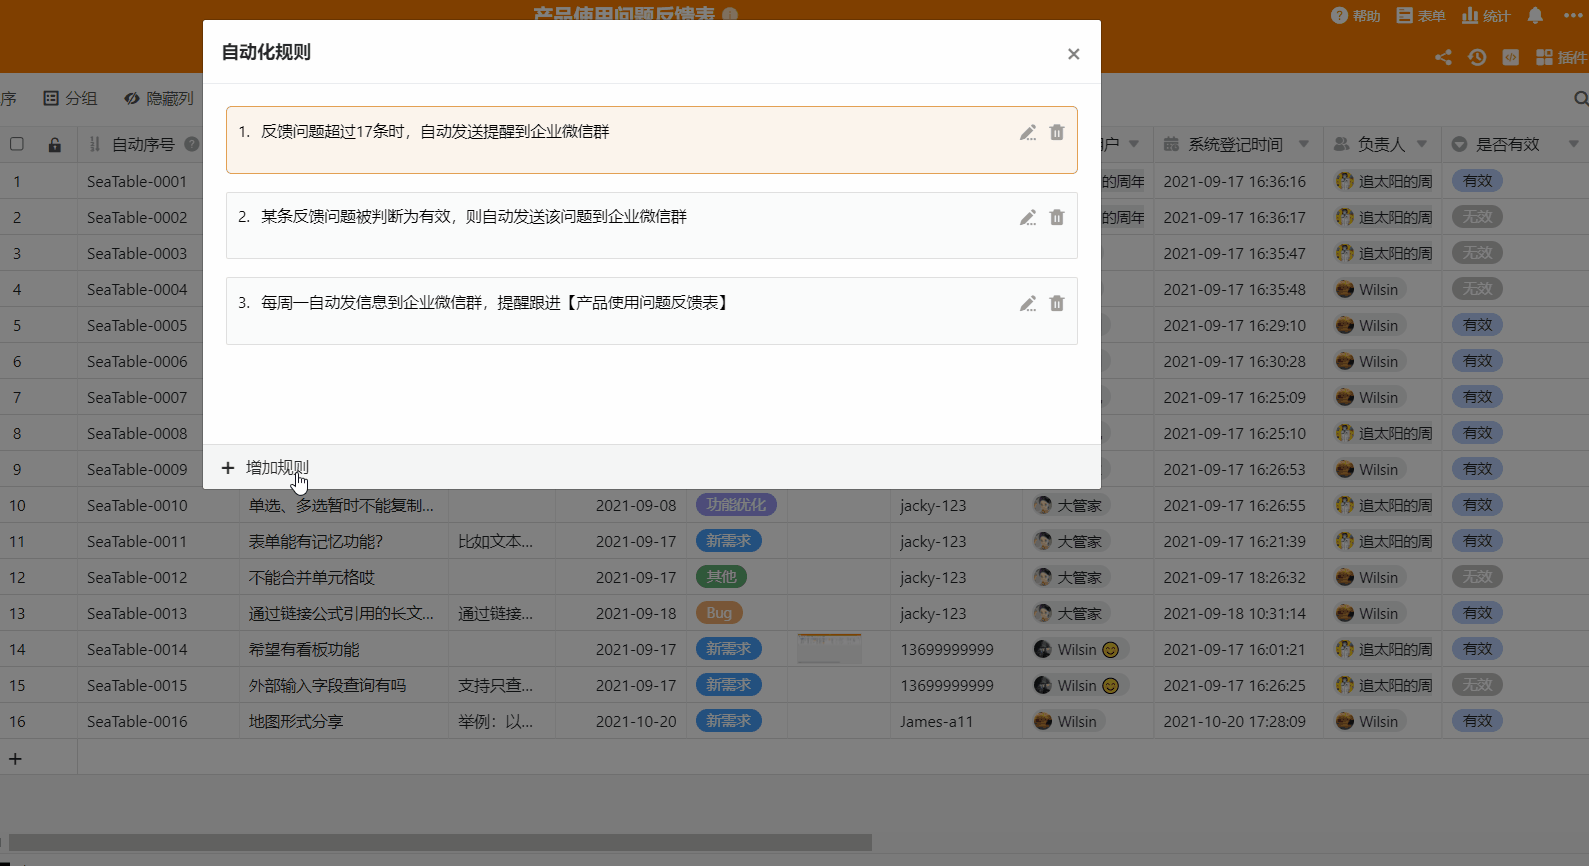
Task: Open the history clock icon
Action: click(x=1477, y=57)
